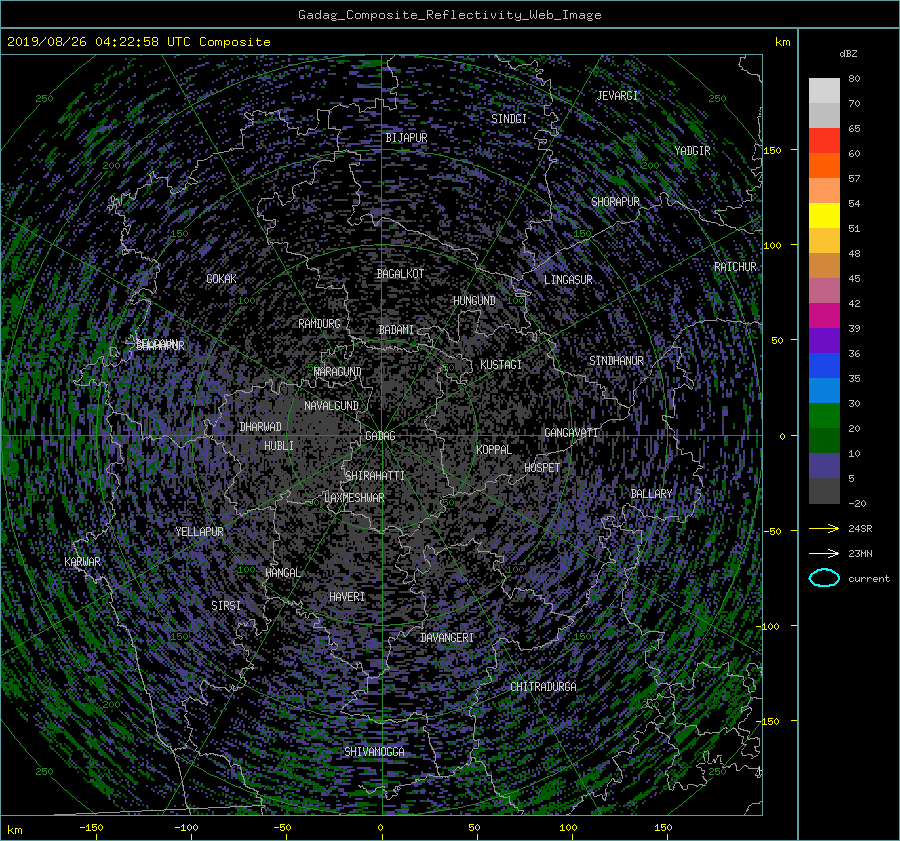
Task: Click the BALLARY city label
Action: click(x=651, y=494)
